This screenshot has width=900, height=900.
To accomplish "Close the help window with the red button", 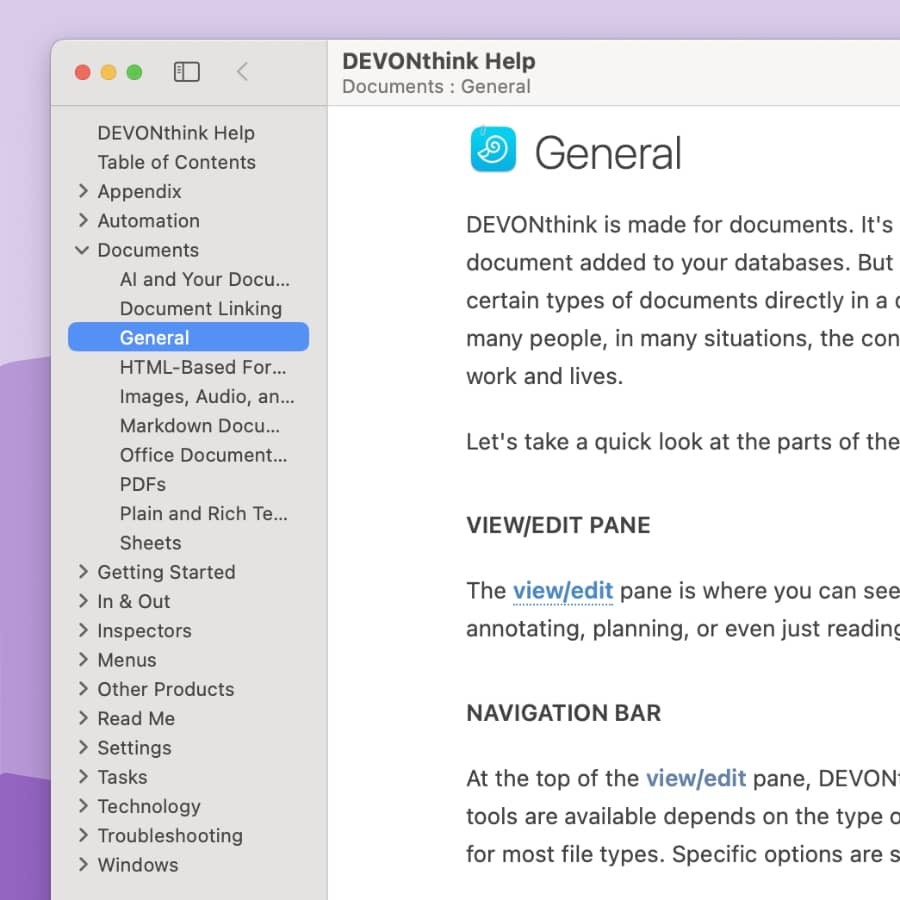I will tap(83, 72).
